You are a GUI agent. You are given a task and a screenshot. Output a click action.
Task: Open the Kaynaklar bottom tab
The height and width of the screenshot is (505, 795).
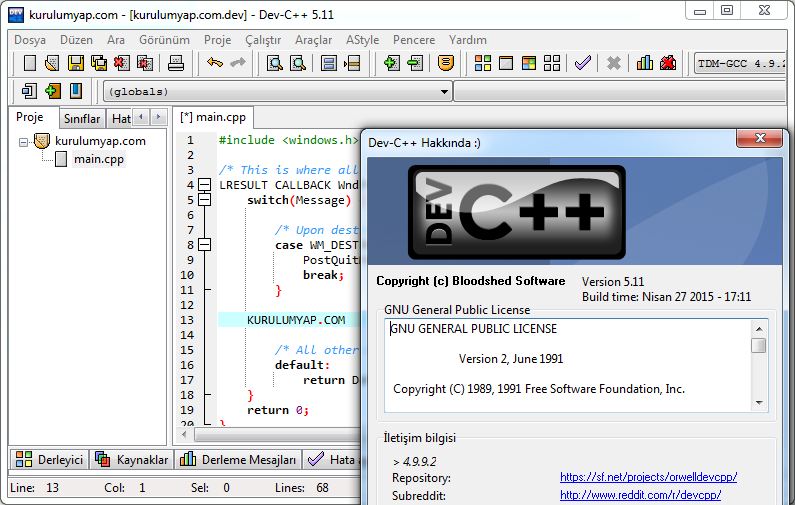(131, 459)
